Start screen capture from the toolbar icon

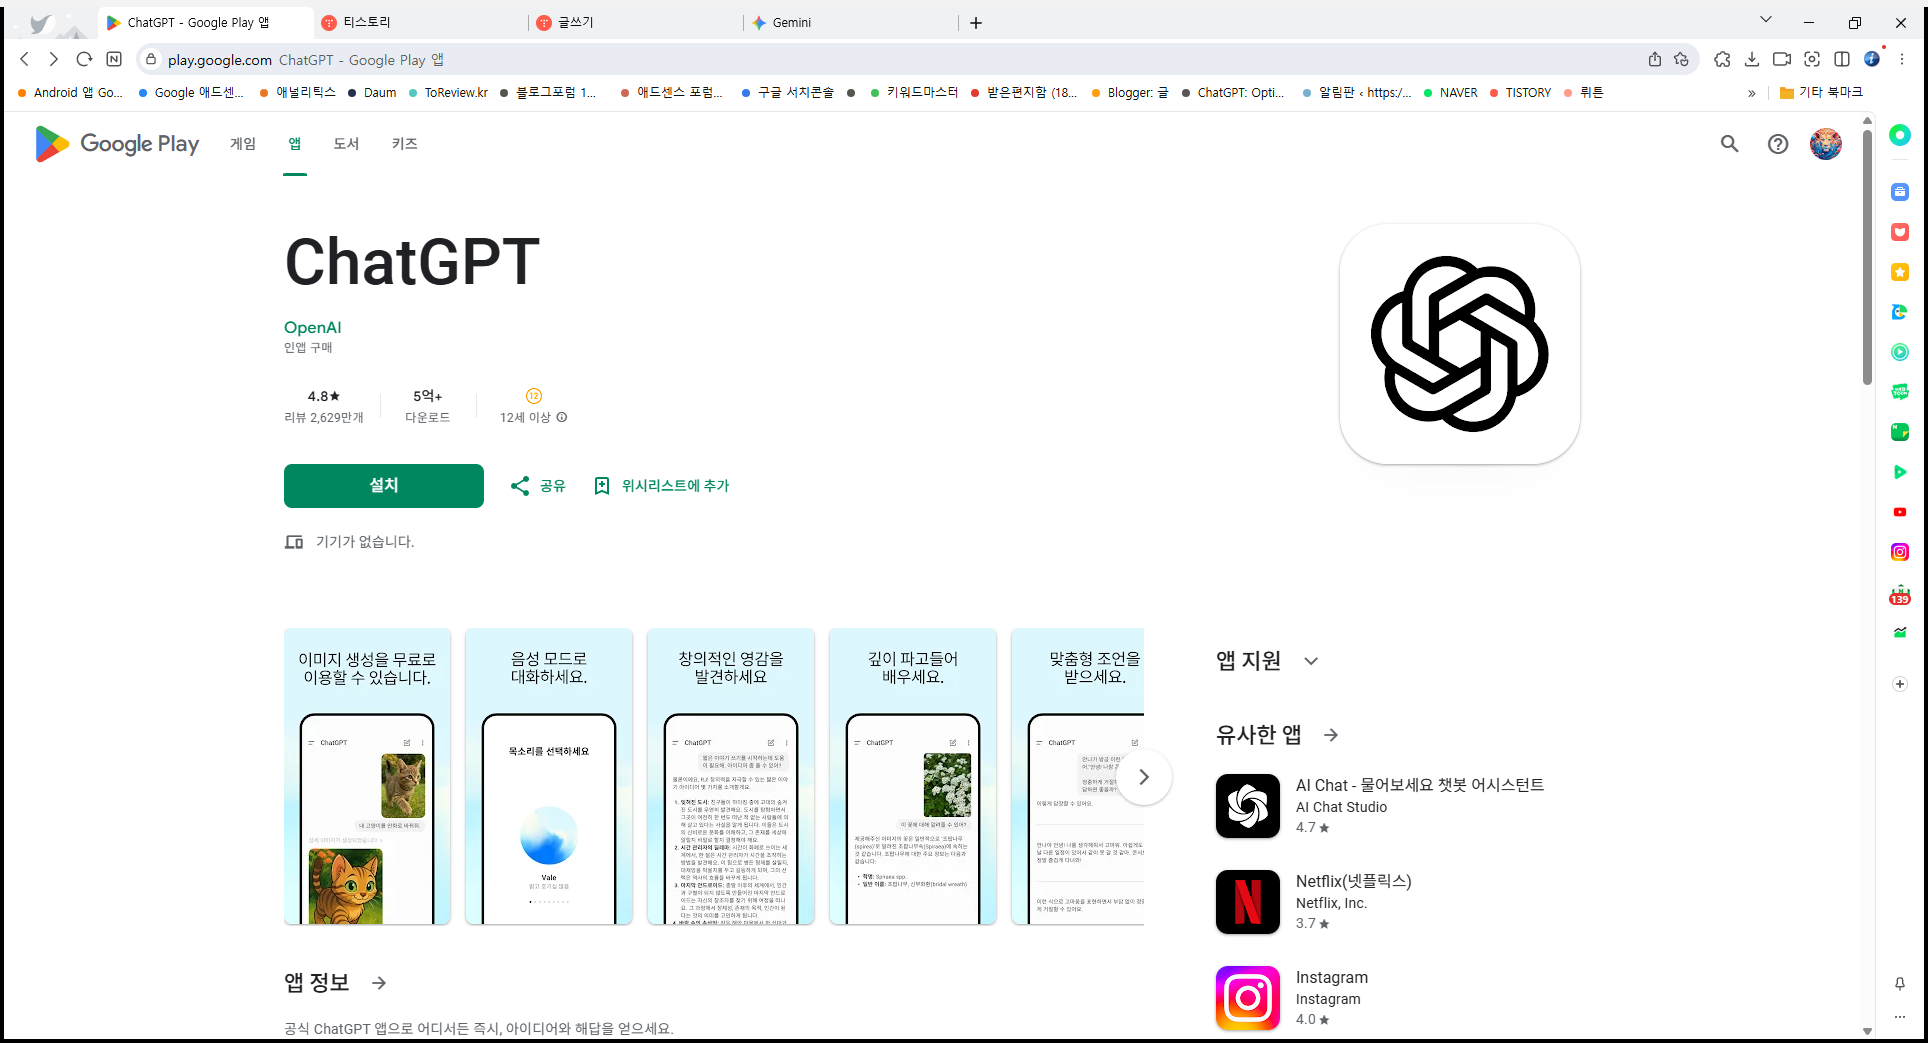(x=1812, y=59)
